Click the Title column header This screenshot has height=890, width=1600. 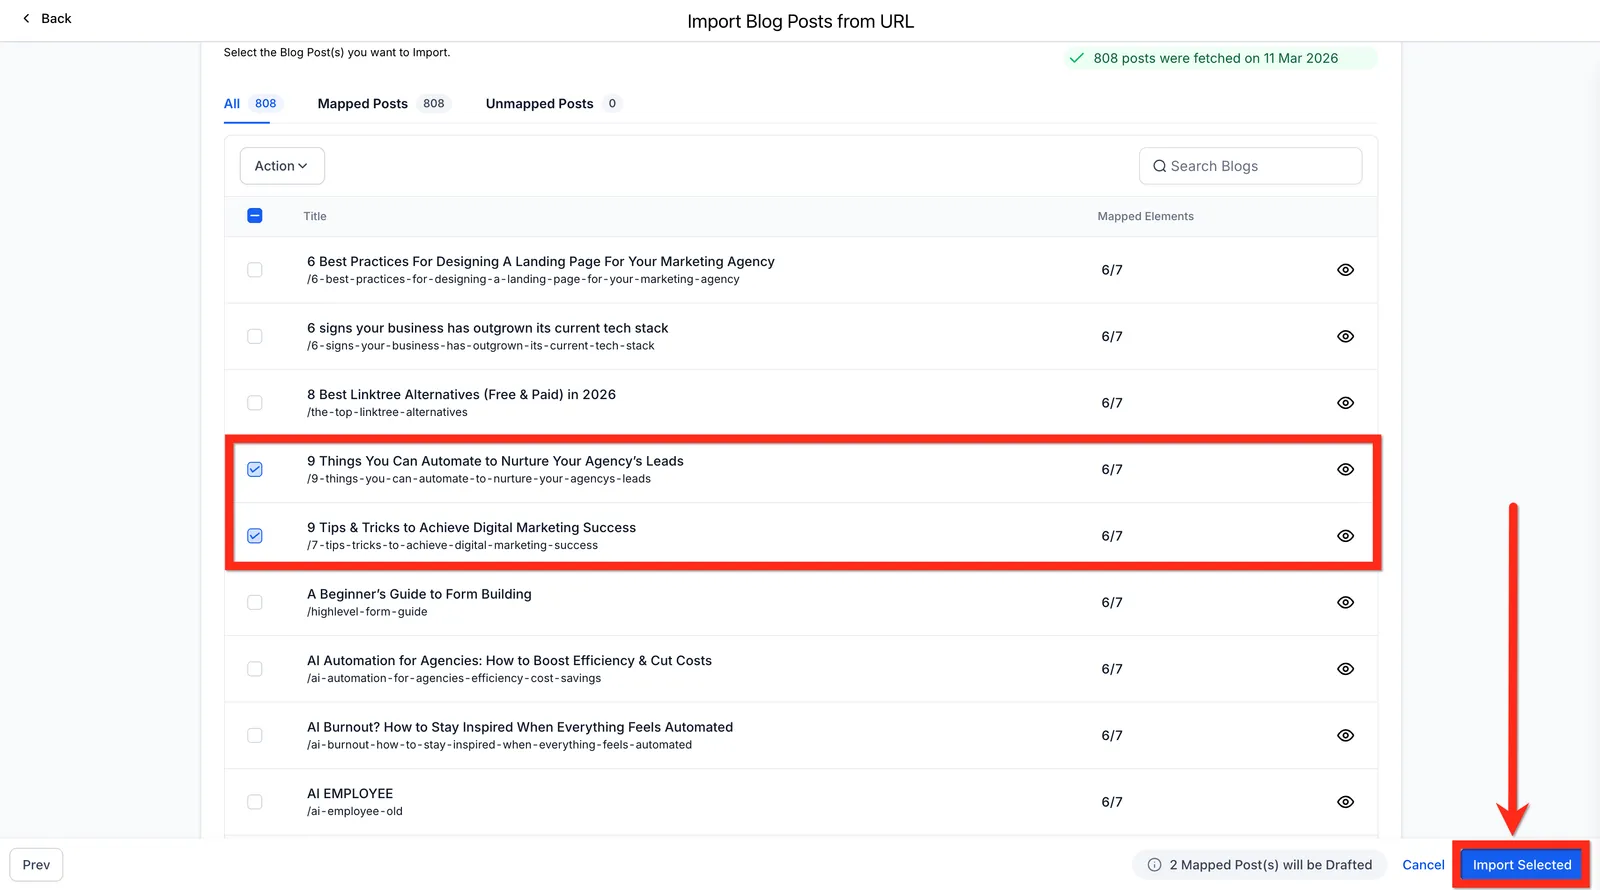pos(315,216)
